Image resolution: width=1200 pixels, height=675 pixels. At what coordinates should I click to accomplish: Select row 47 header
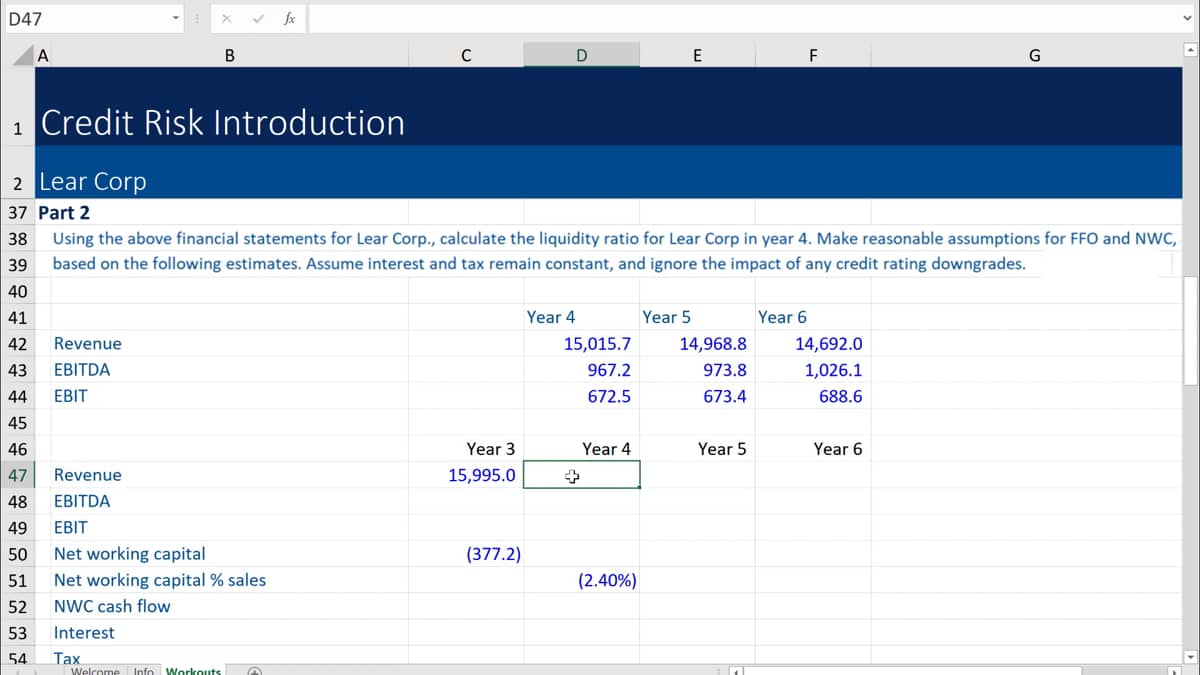point(17,475)
